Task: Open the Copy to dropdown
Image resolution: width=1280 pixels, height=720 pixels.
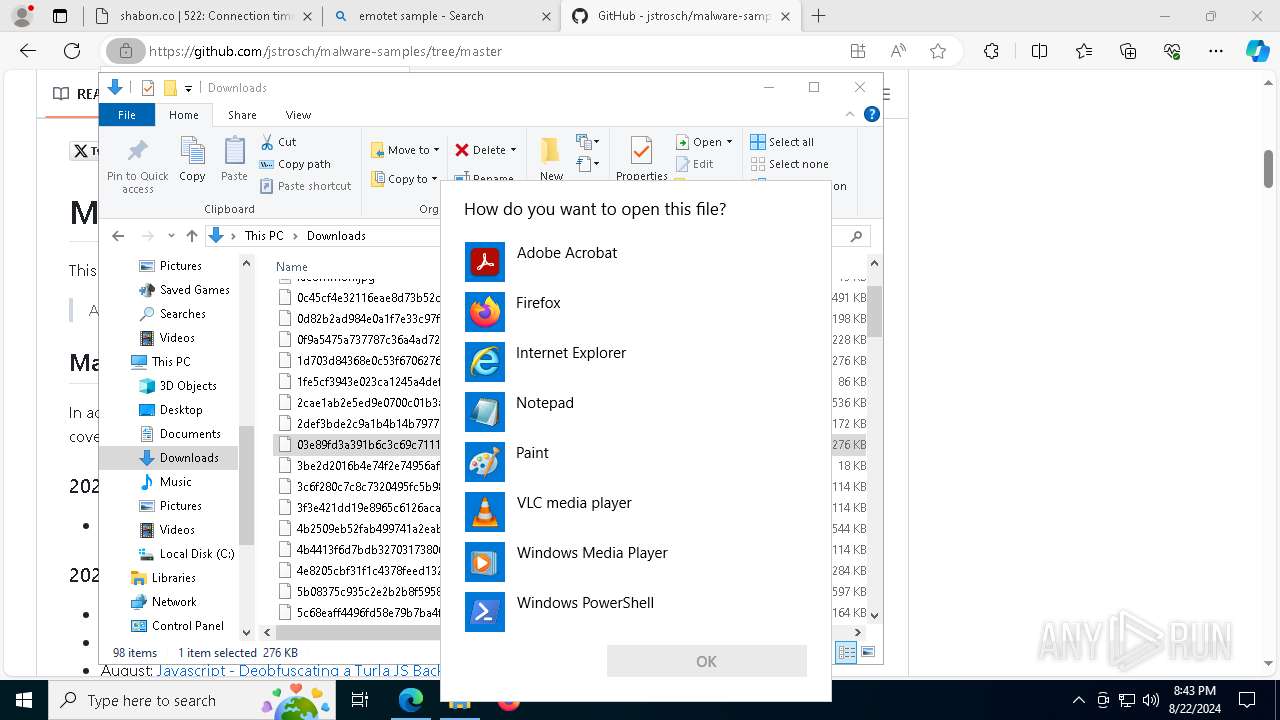Action: (x=404, y=179)
